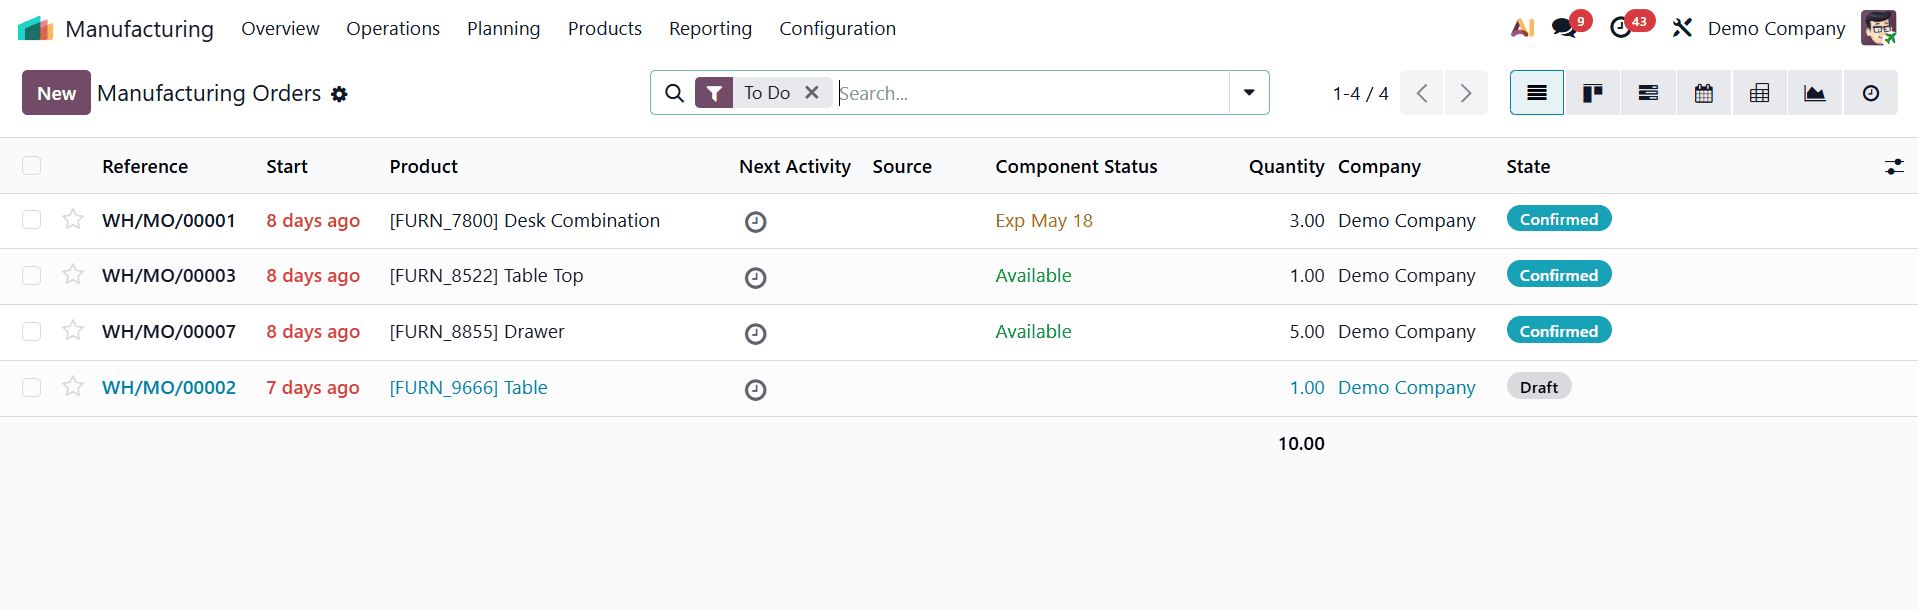Open the Products menu
This screenshot has height=610, width=1918.
[605, 28]
